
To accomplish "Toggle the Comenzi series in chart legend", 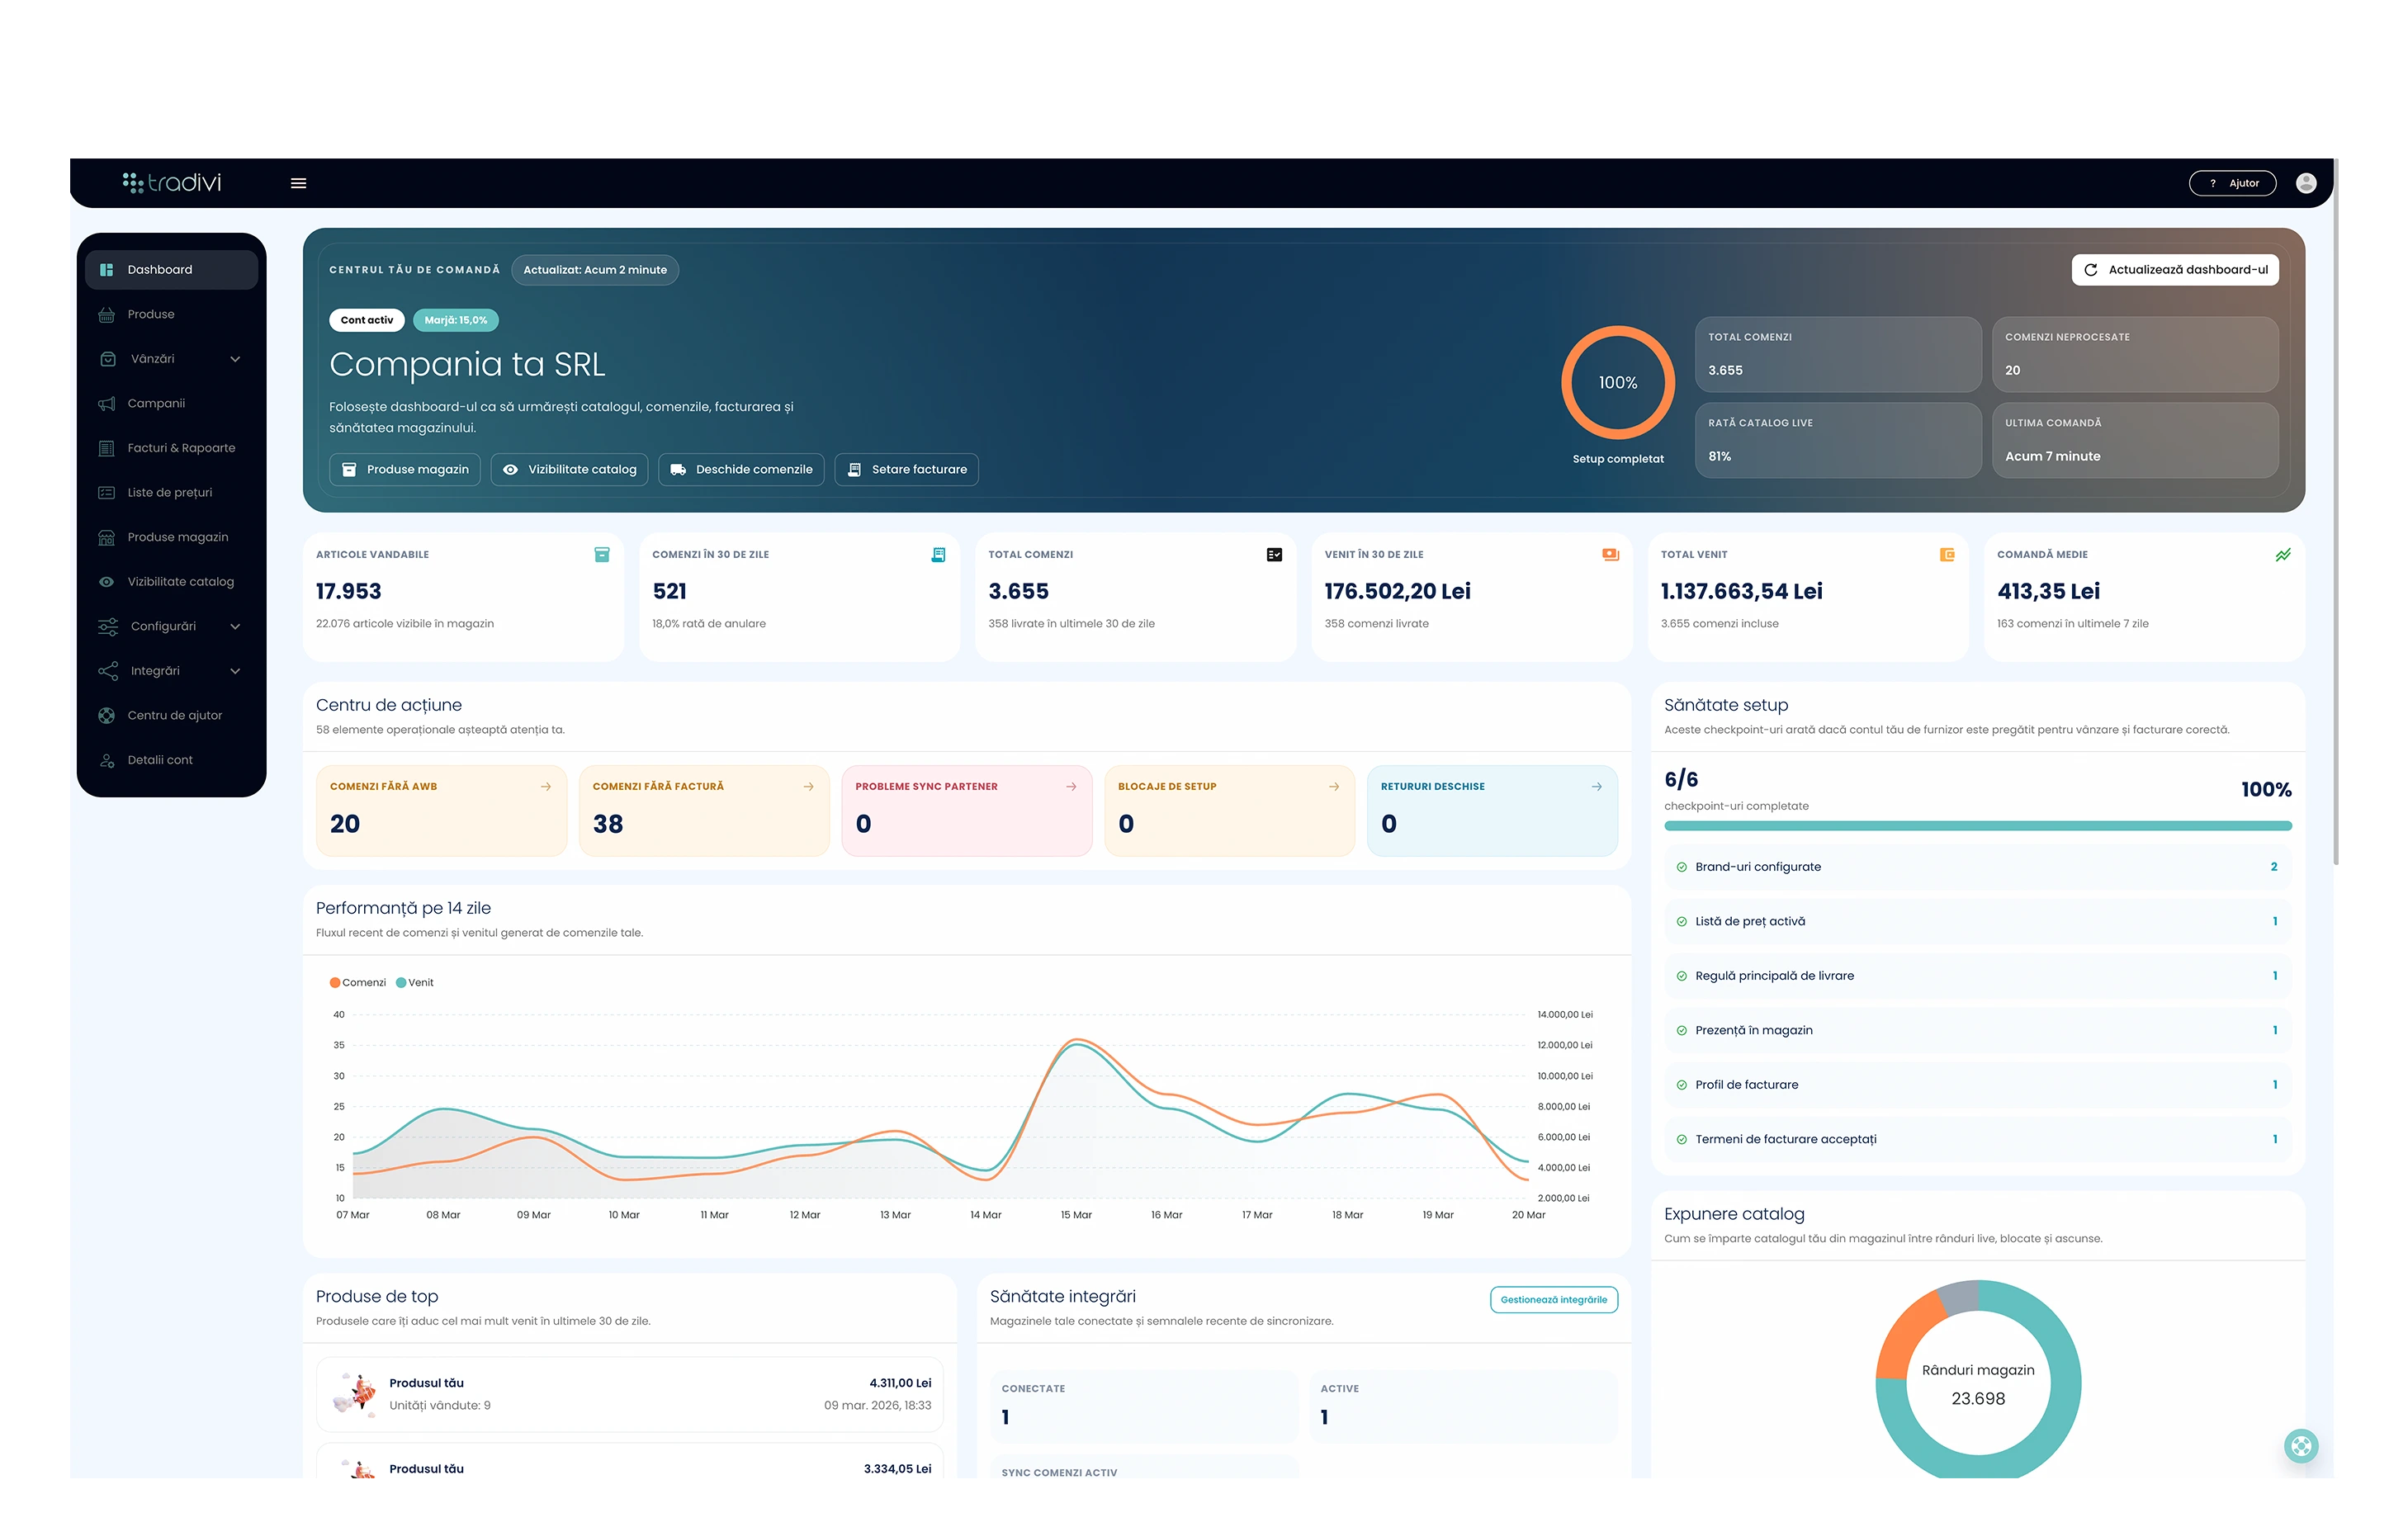I will tap(358, 982).
